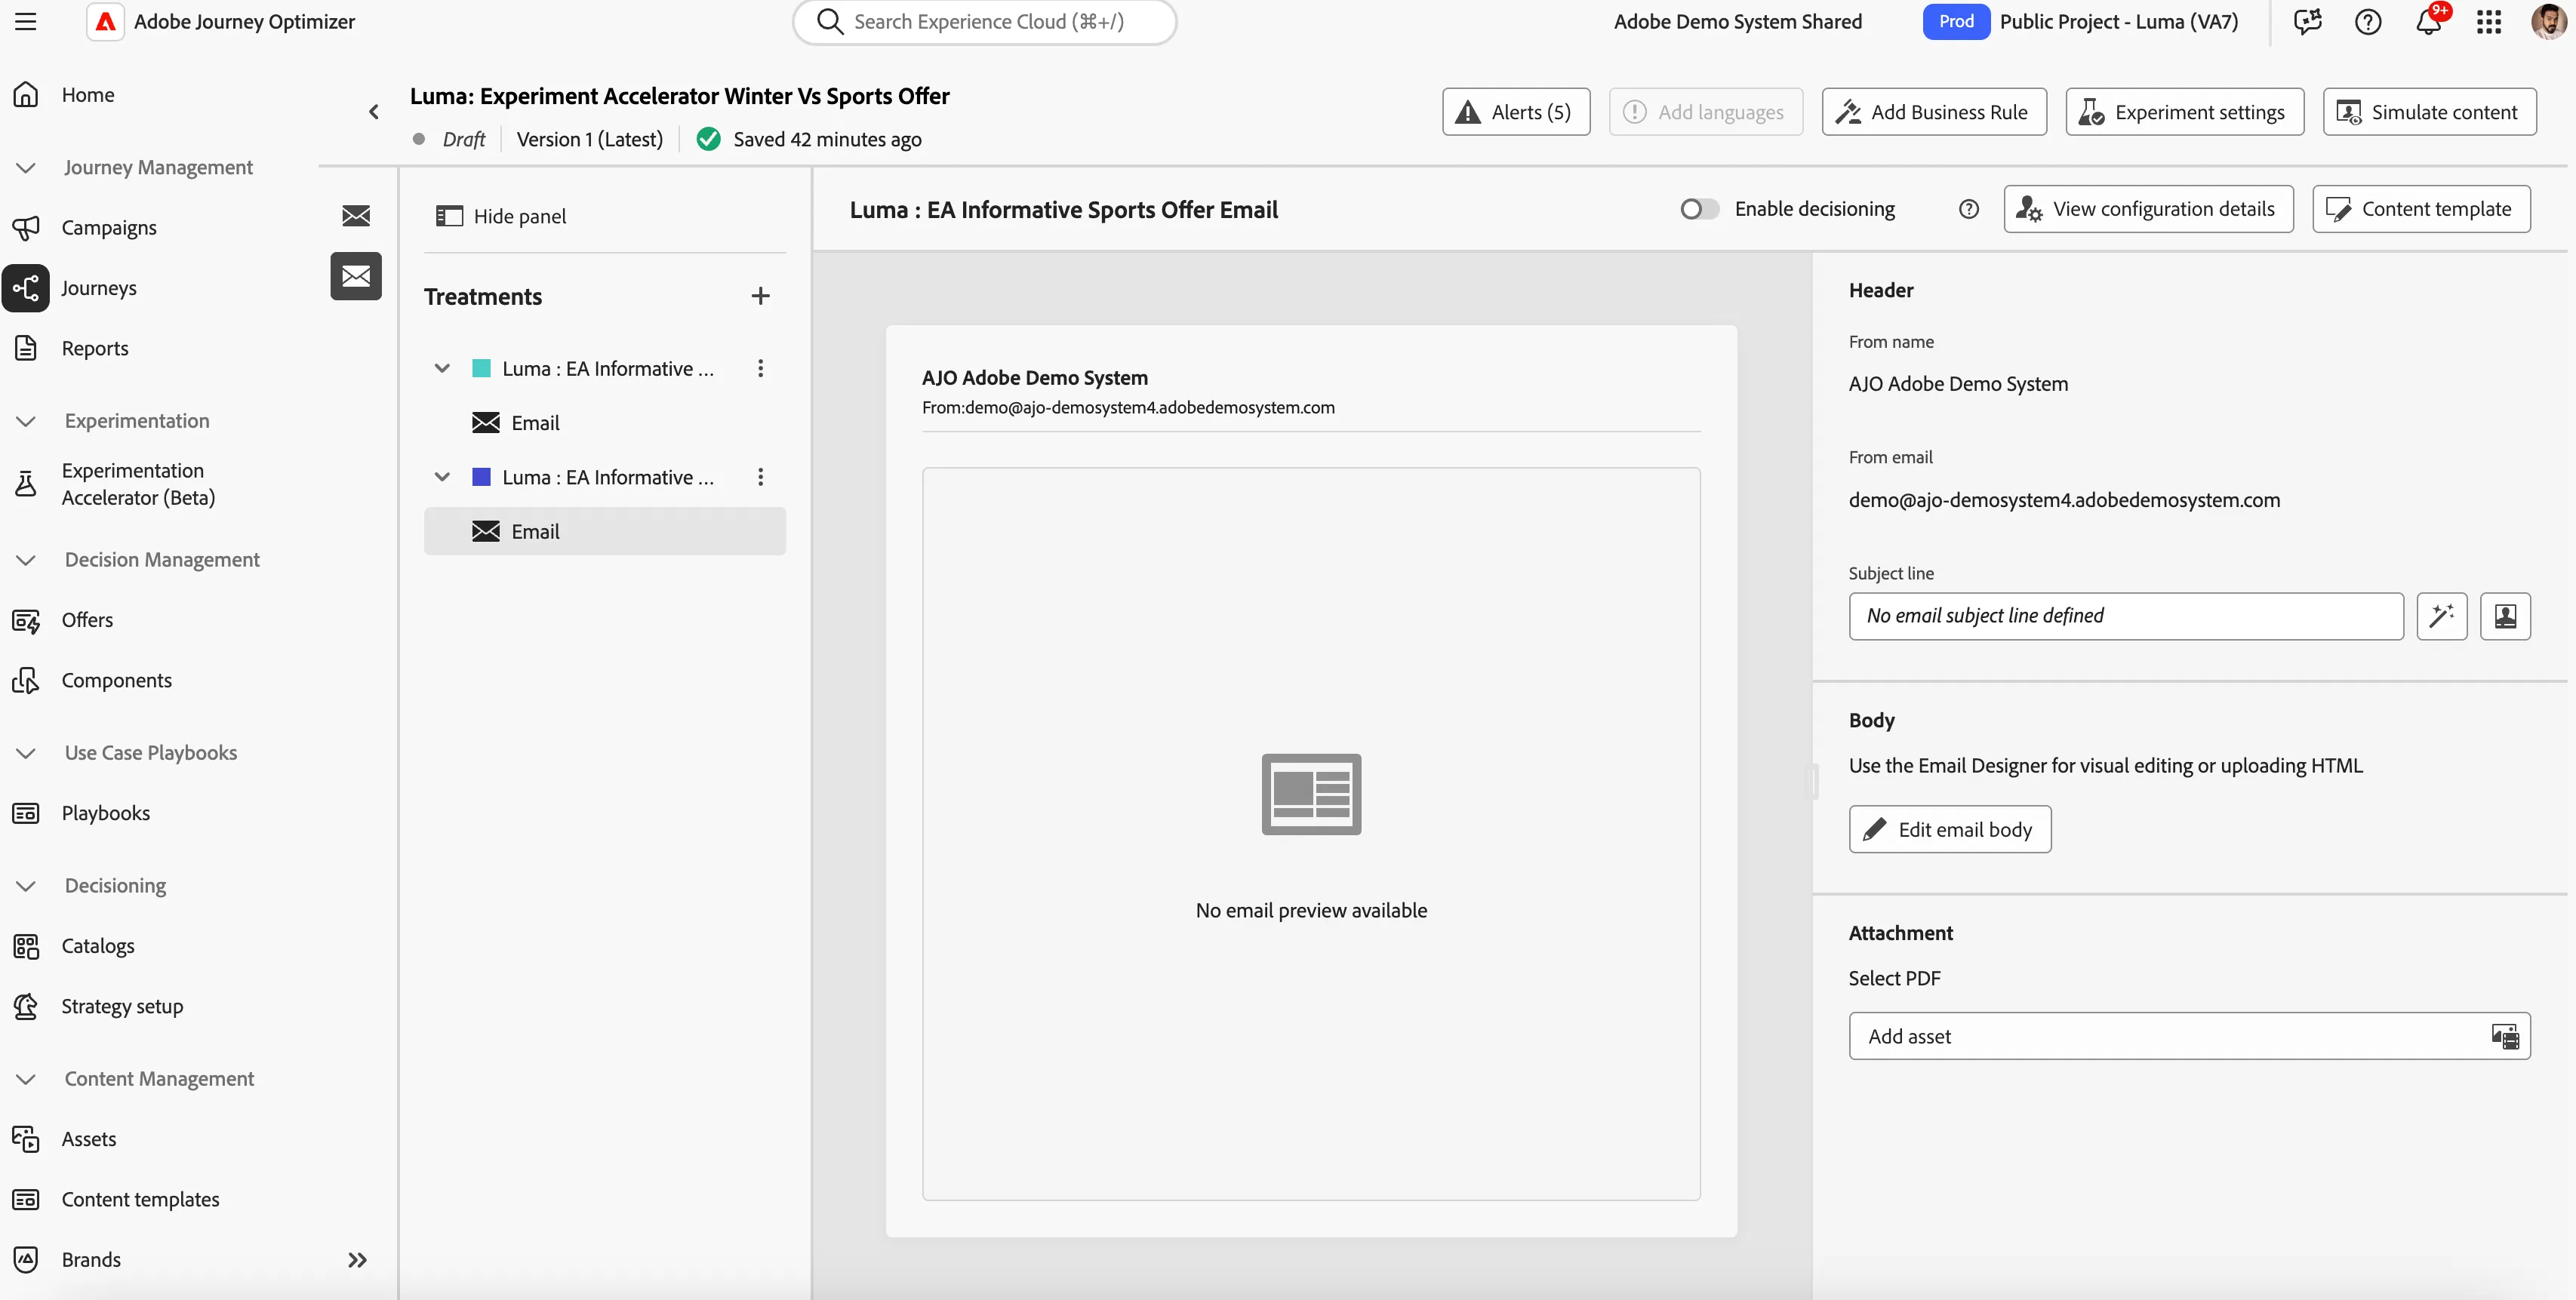Click the asset picker icon in Add asset field
2576x1300 pixels.
point(2505,1036)
